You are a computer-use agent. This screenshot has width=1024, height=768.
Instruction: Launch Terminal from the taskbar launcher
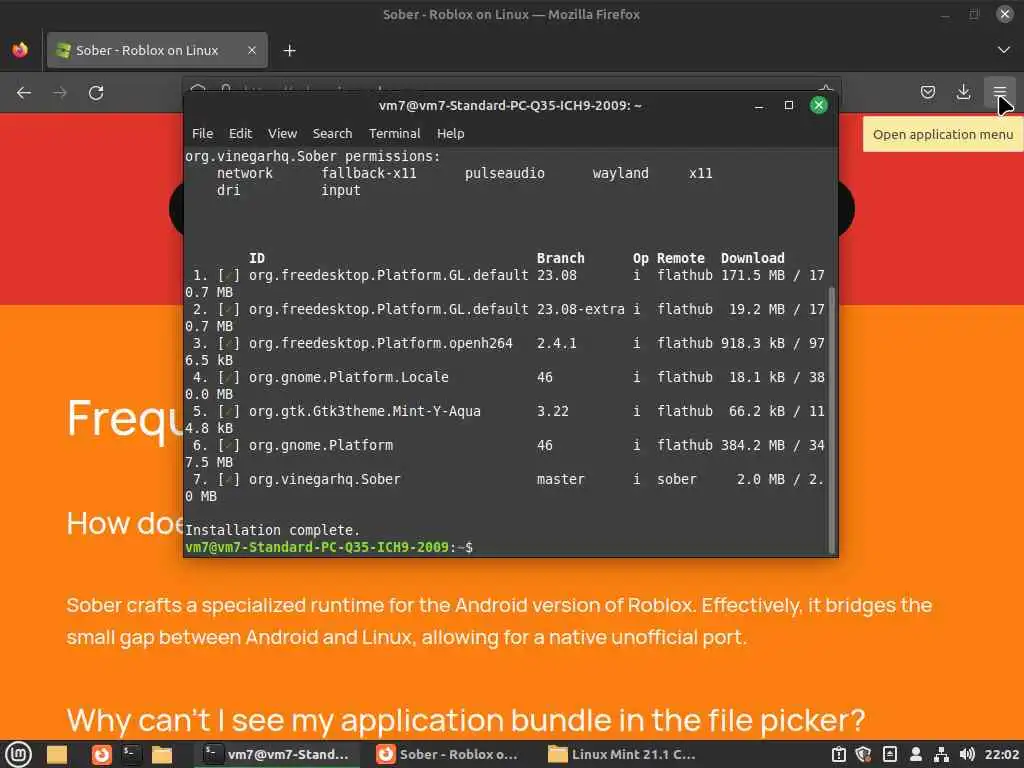[x=131, y=754]
